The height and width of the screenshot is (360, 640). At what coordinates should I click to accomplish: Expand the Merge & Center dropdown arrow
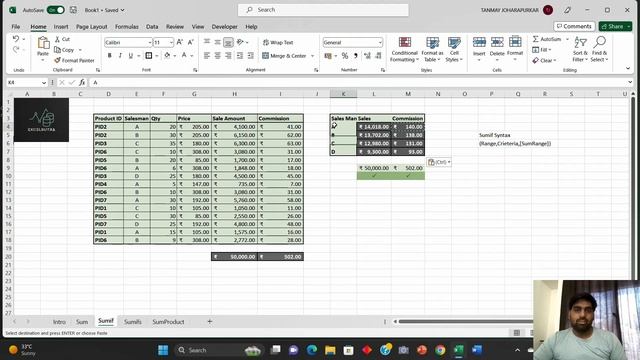click(x=313, y=56)
